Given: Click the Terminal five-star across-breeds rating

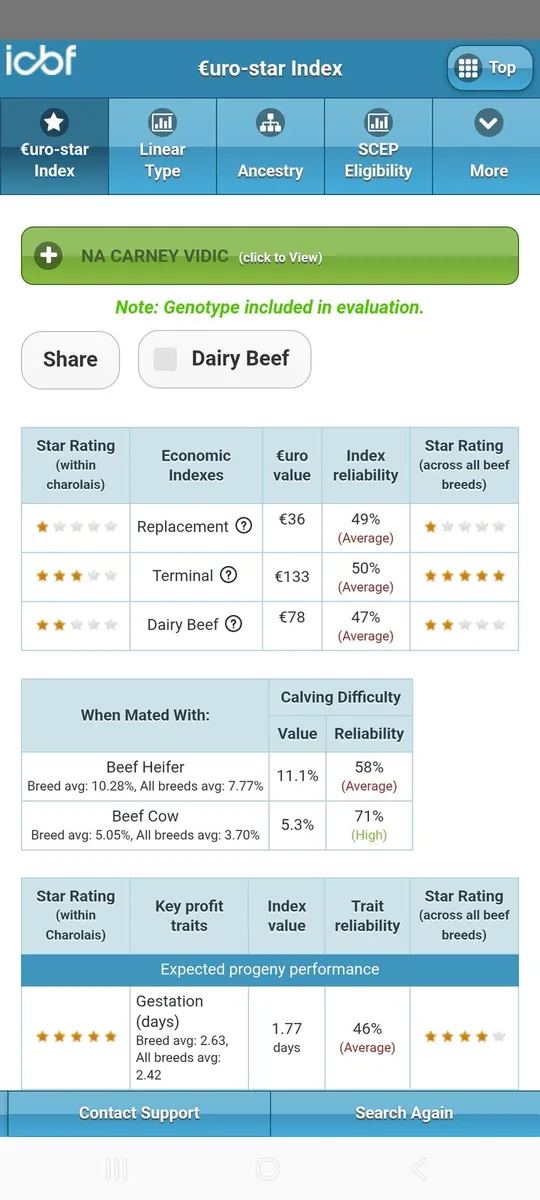Looking at the screenshot, I should coord(464,576).
